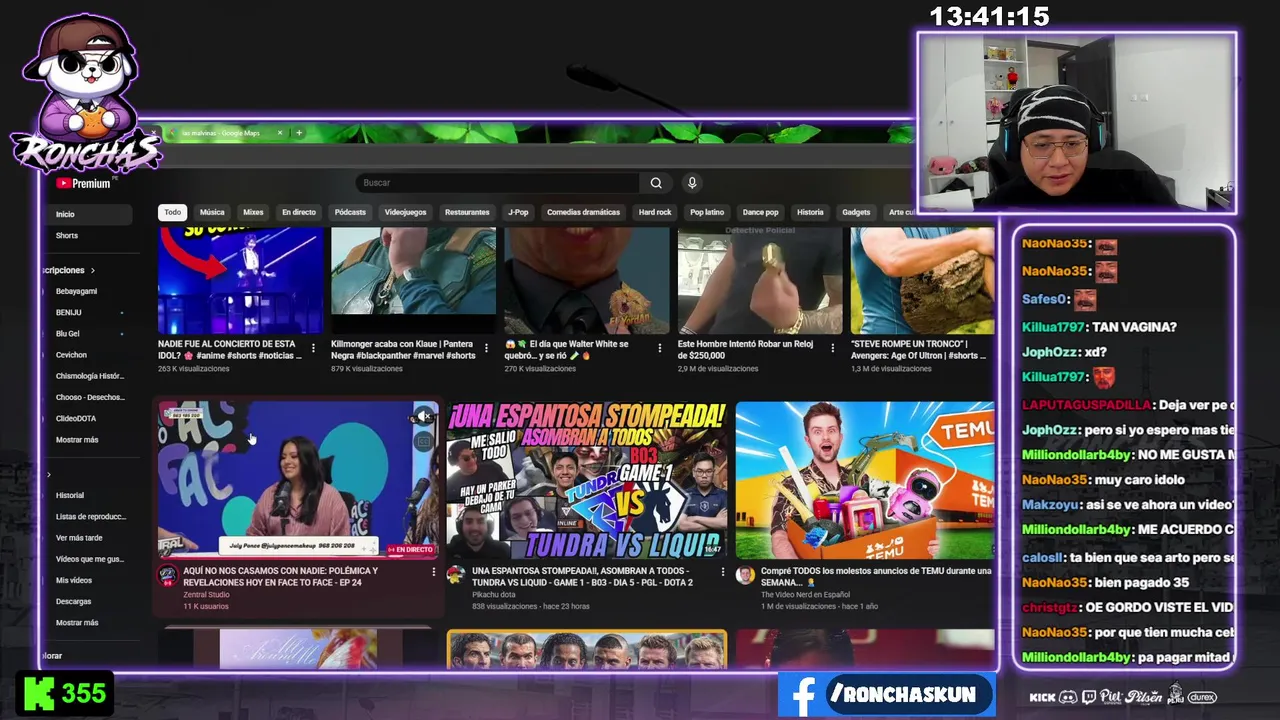Select the 'Todo' filter chip
This screenshot has width=1280, height=720.
173,212
